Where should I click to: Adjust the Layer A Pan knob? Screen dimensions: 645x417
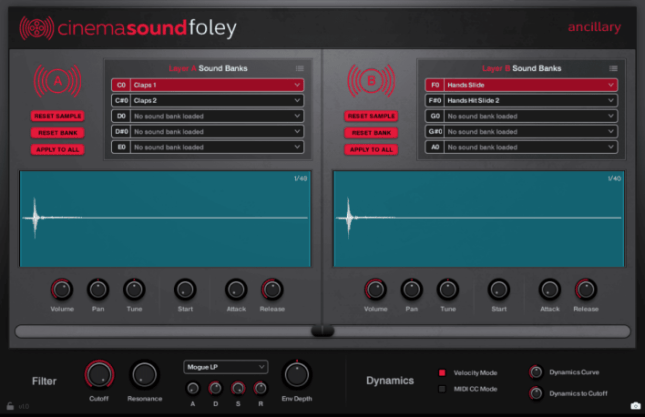click(98, 290)
